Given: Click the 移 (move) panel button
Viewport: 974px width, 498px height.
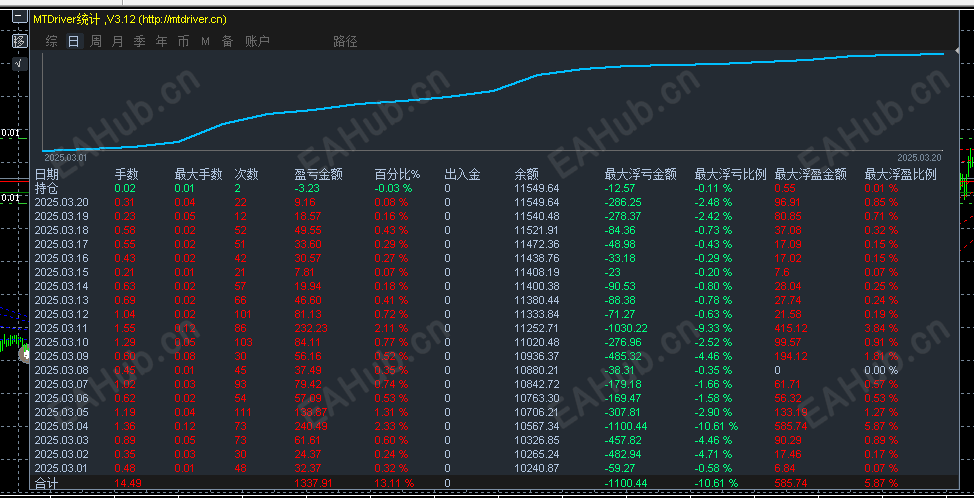Looking at the screenshot, I should [20, 41].
